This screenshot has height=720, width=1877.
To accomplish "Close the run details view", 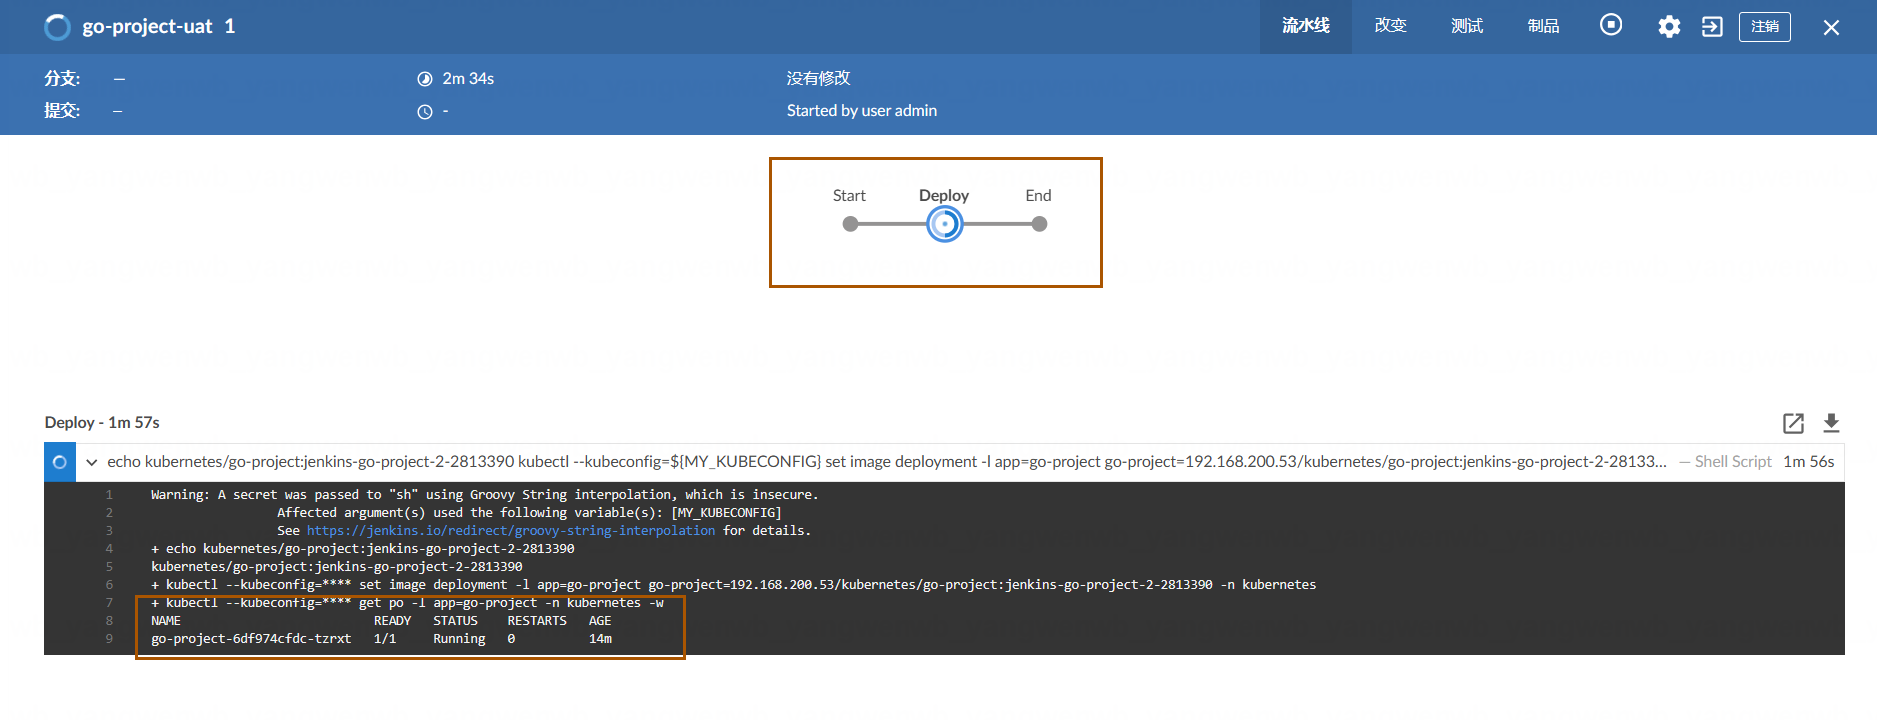I will click(x=1831, y=28).
